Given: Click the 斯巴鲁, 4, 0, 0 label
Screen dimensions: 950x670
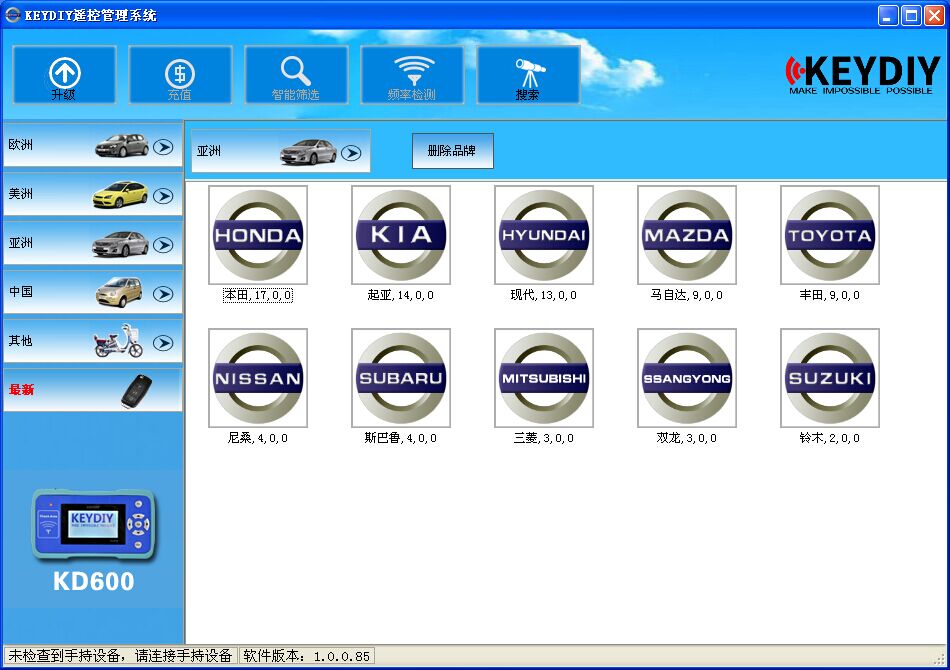Looking at the screenshot, I should point(401,439).
